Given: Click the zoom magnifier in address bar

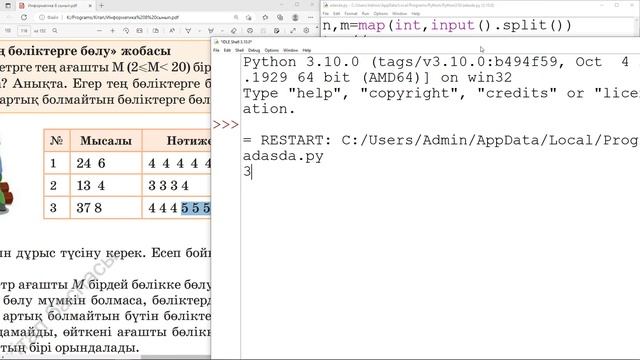Looking at the screenshot, I should tap(236, 18).
